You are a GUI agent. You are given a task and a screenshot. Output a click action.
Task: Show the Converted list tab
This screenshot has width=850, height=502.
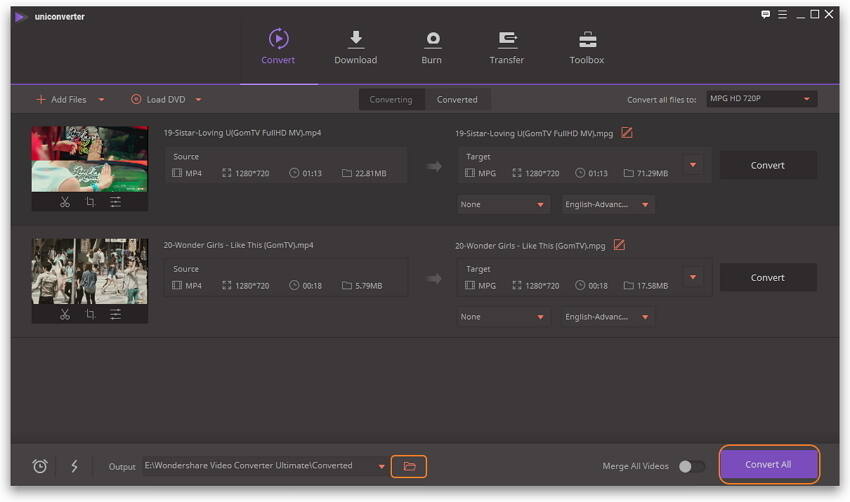click(457, 100)
